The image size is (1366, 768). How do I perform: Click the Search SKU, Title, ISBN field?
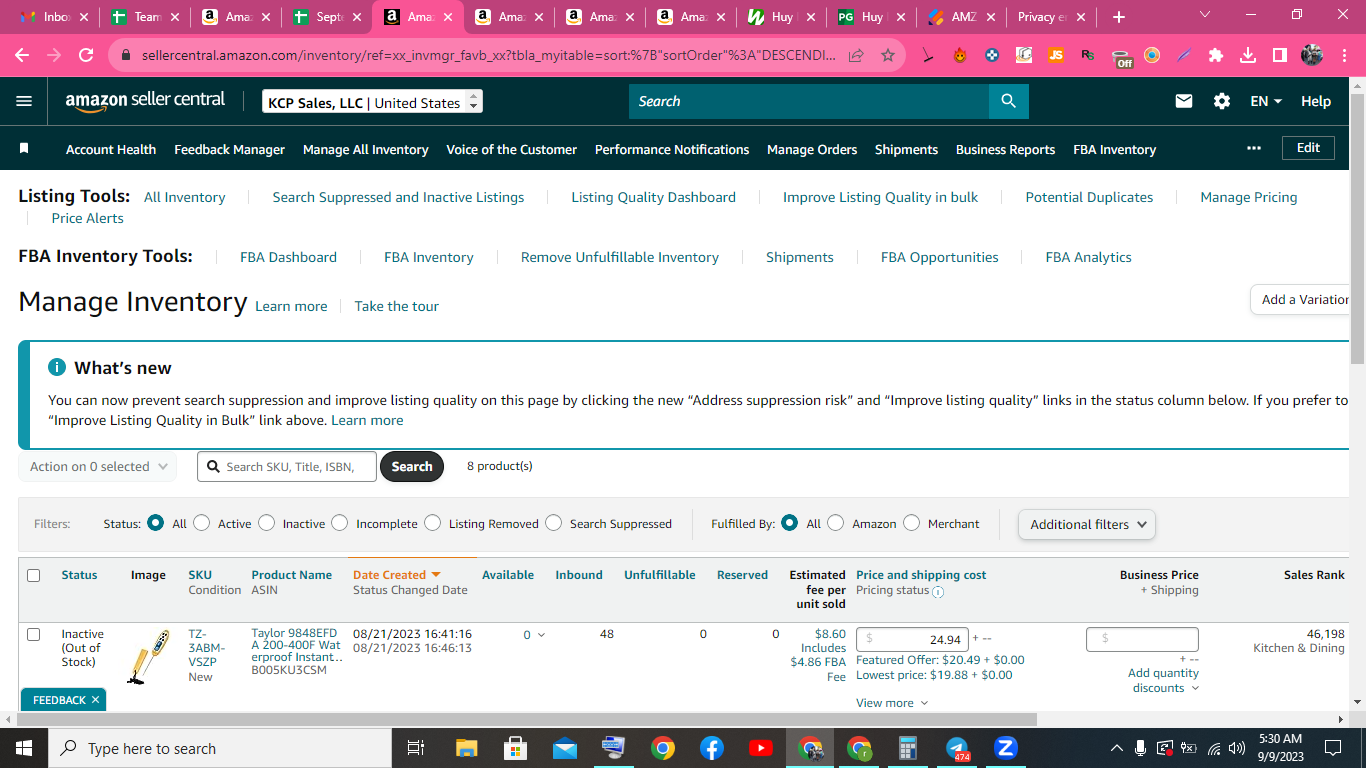tap(287, 466)
